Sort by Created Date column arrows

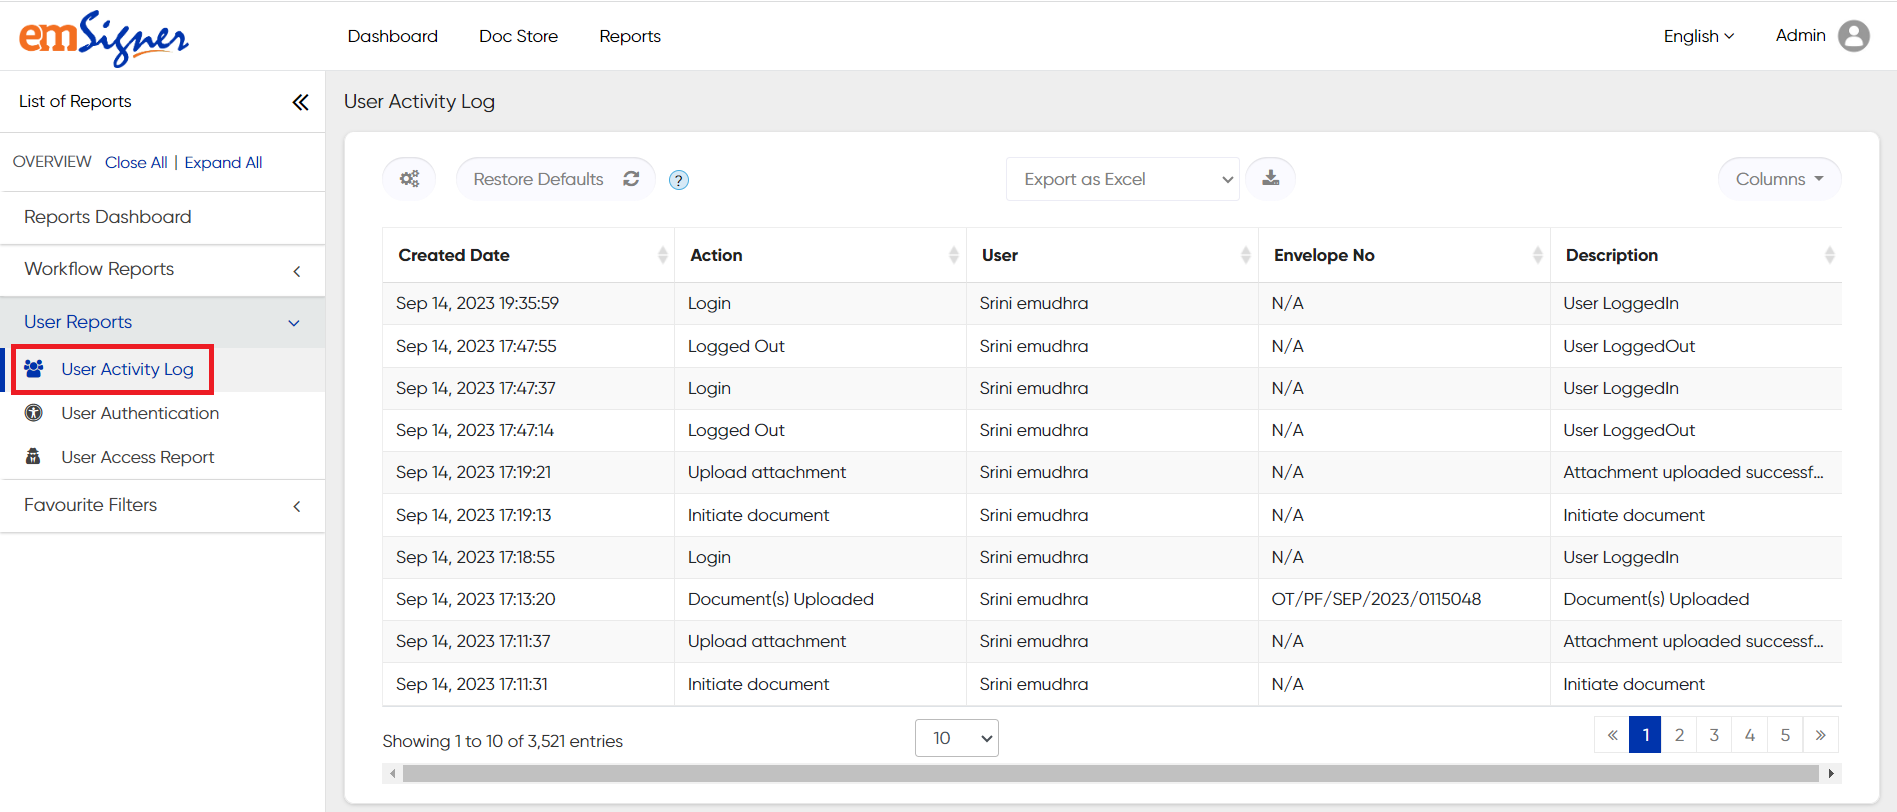[662, 255]
